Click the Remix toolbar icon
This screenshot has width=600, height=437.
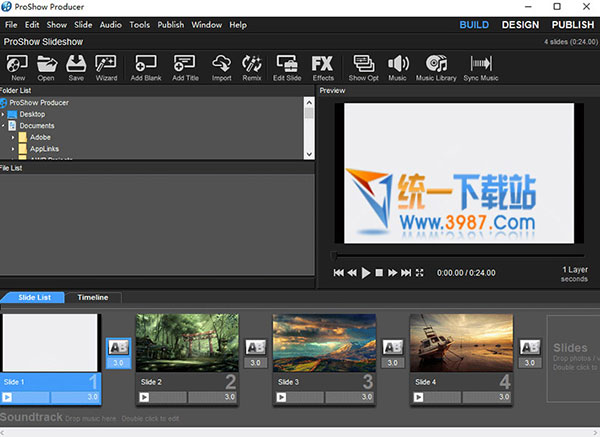(x=252, y=68)
